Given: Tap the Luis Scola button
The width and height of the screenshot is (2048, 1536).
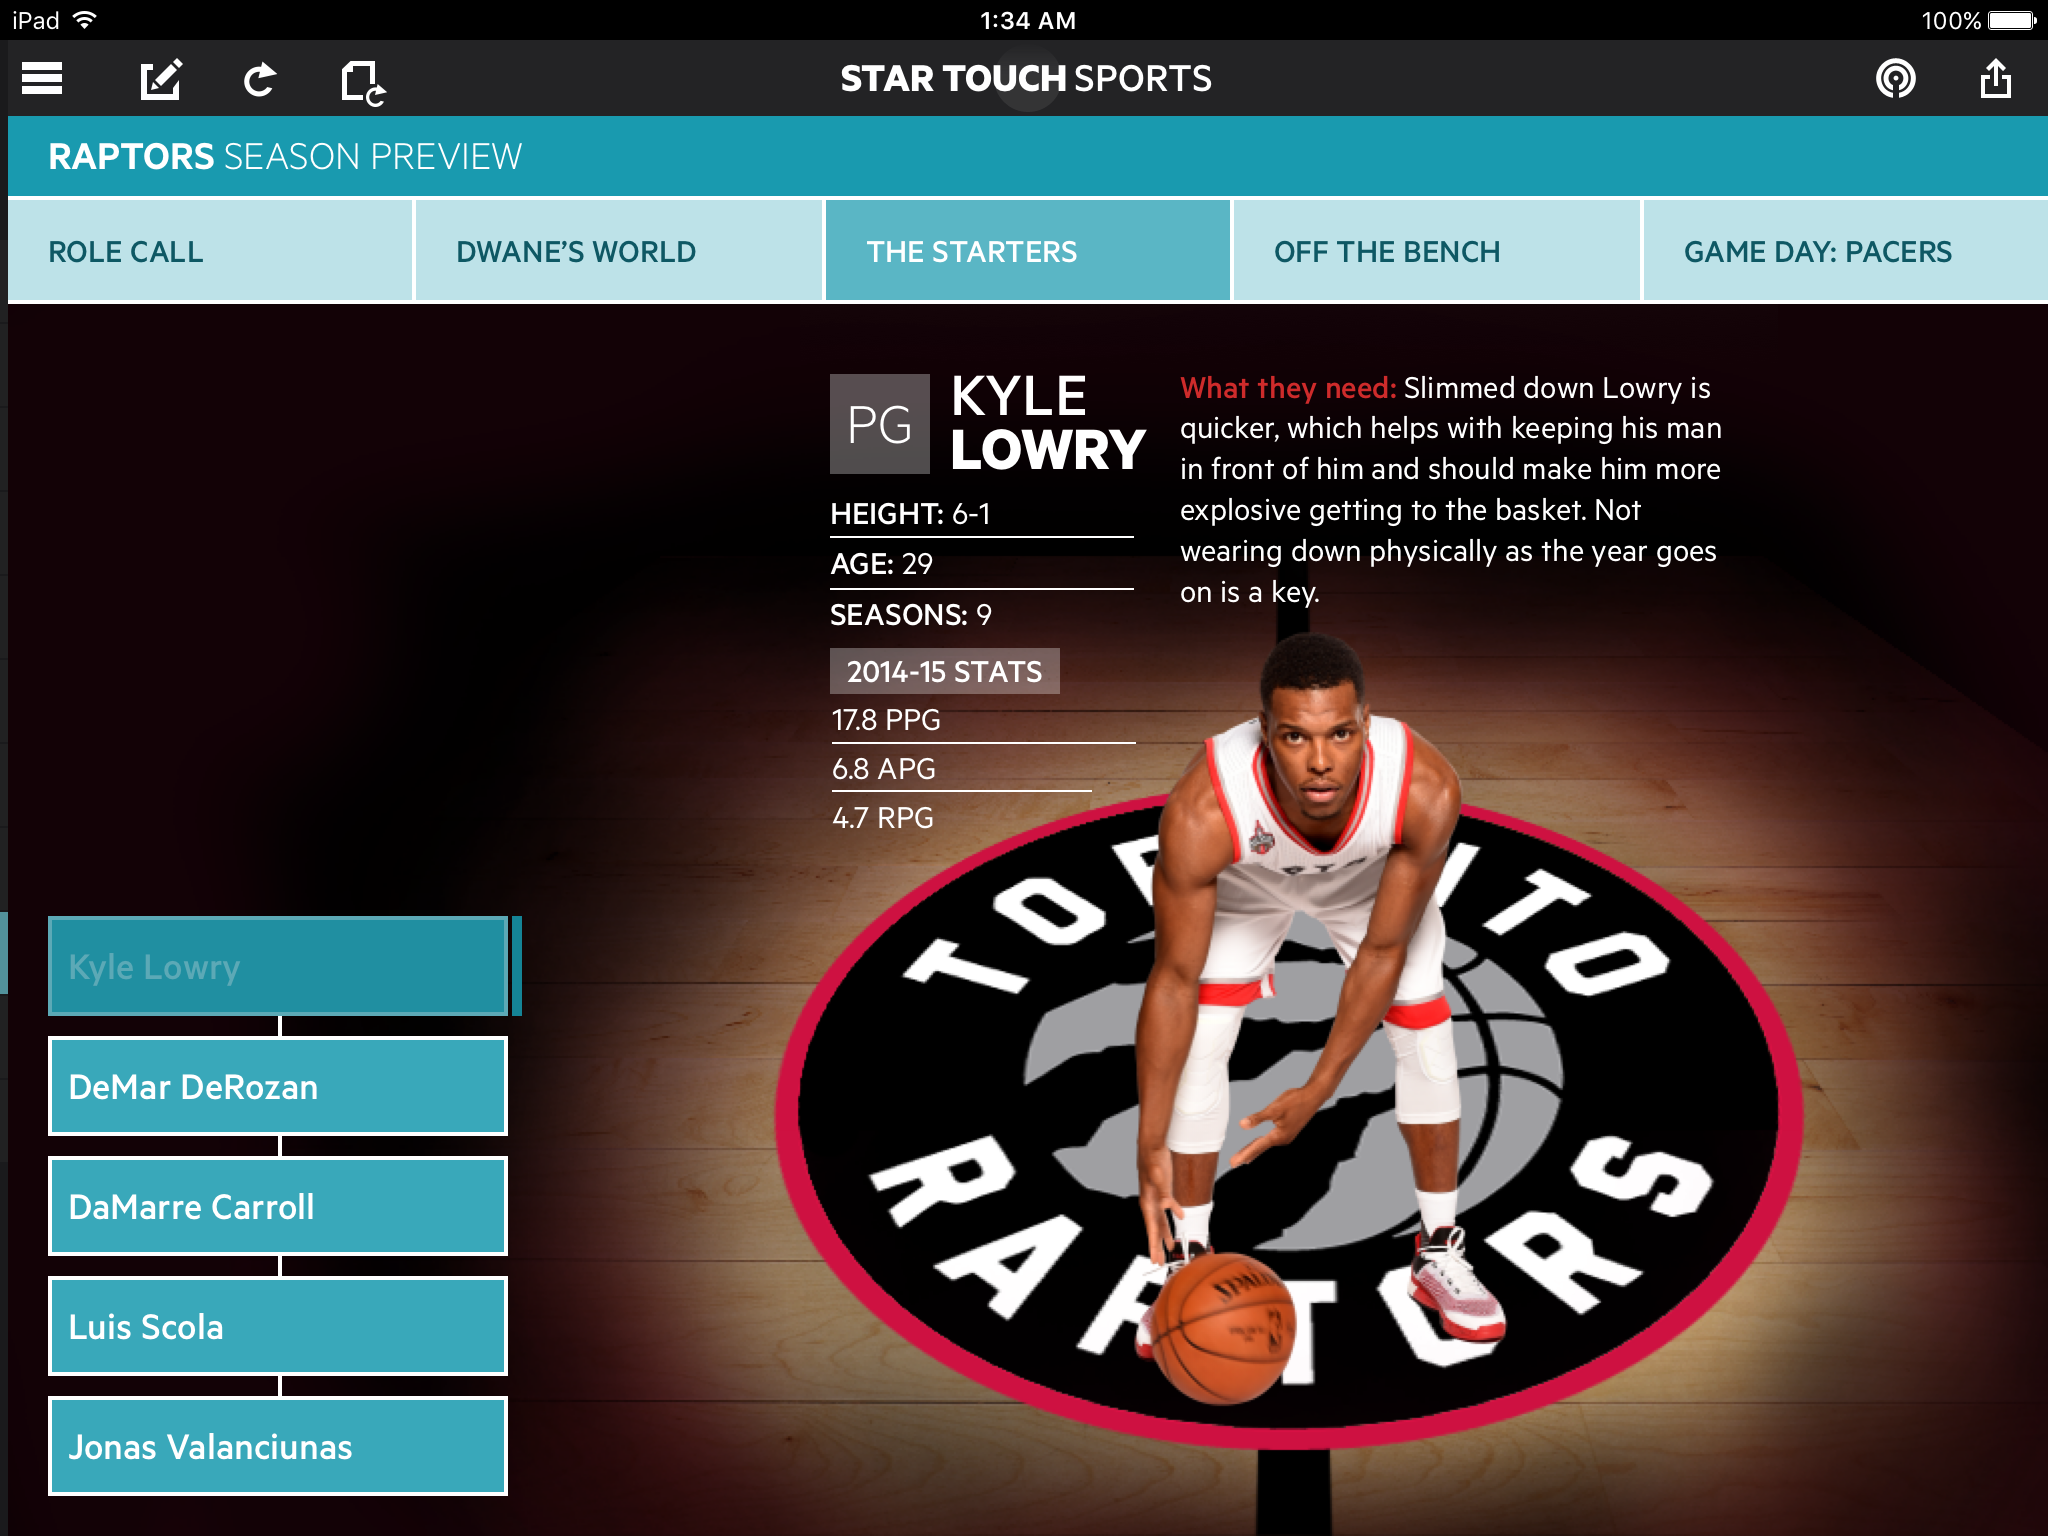Looking at the screenshot, I should pos(278,1326).
